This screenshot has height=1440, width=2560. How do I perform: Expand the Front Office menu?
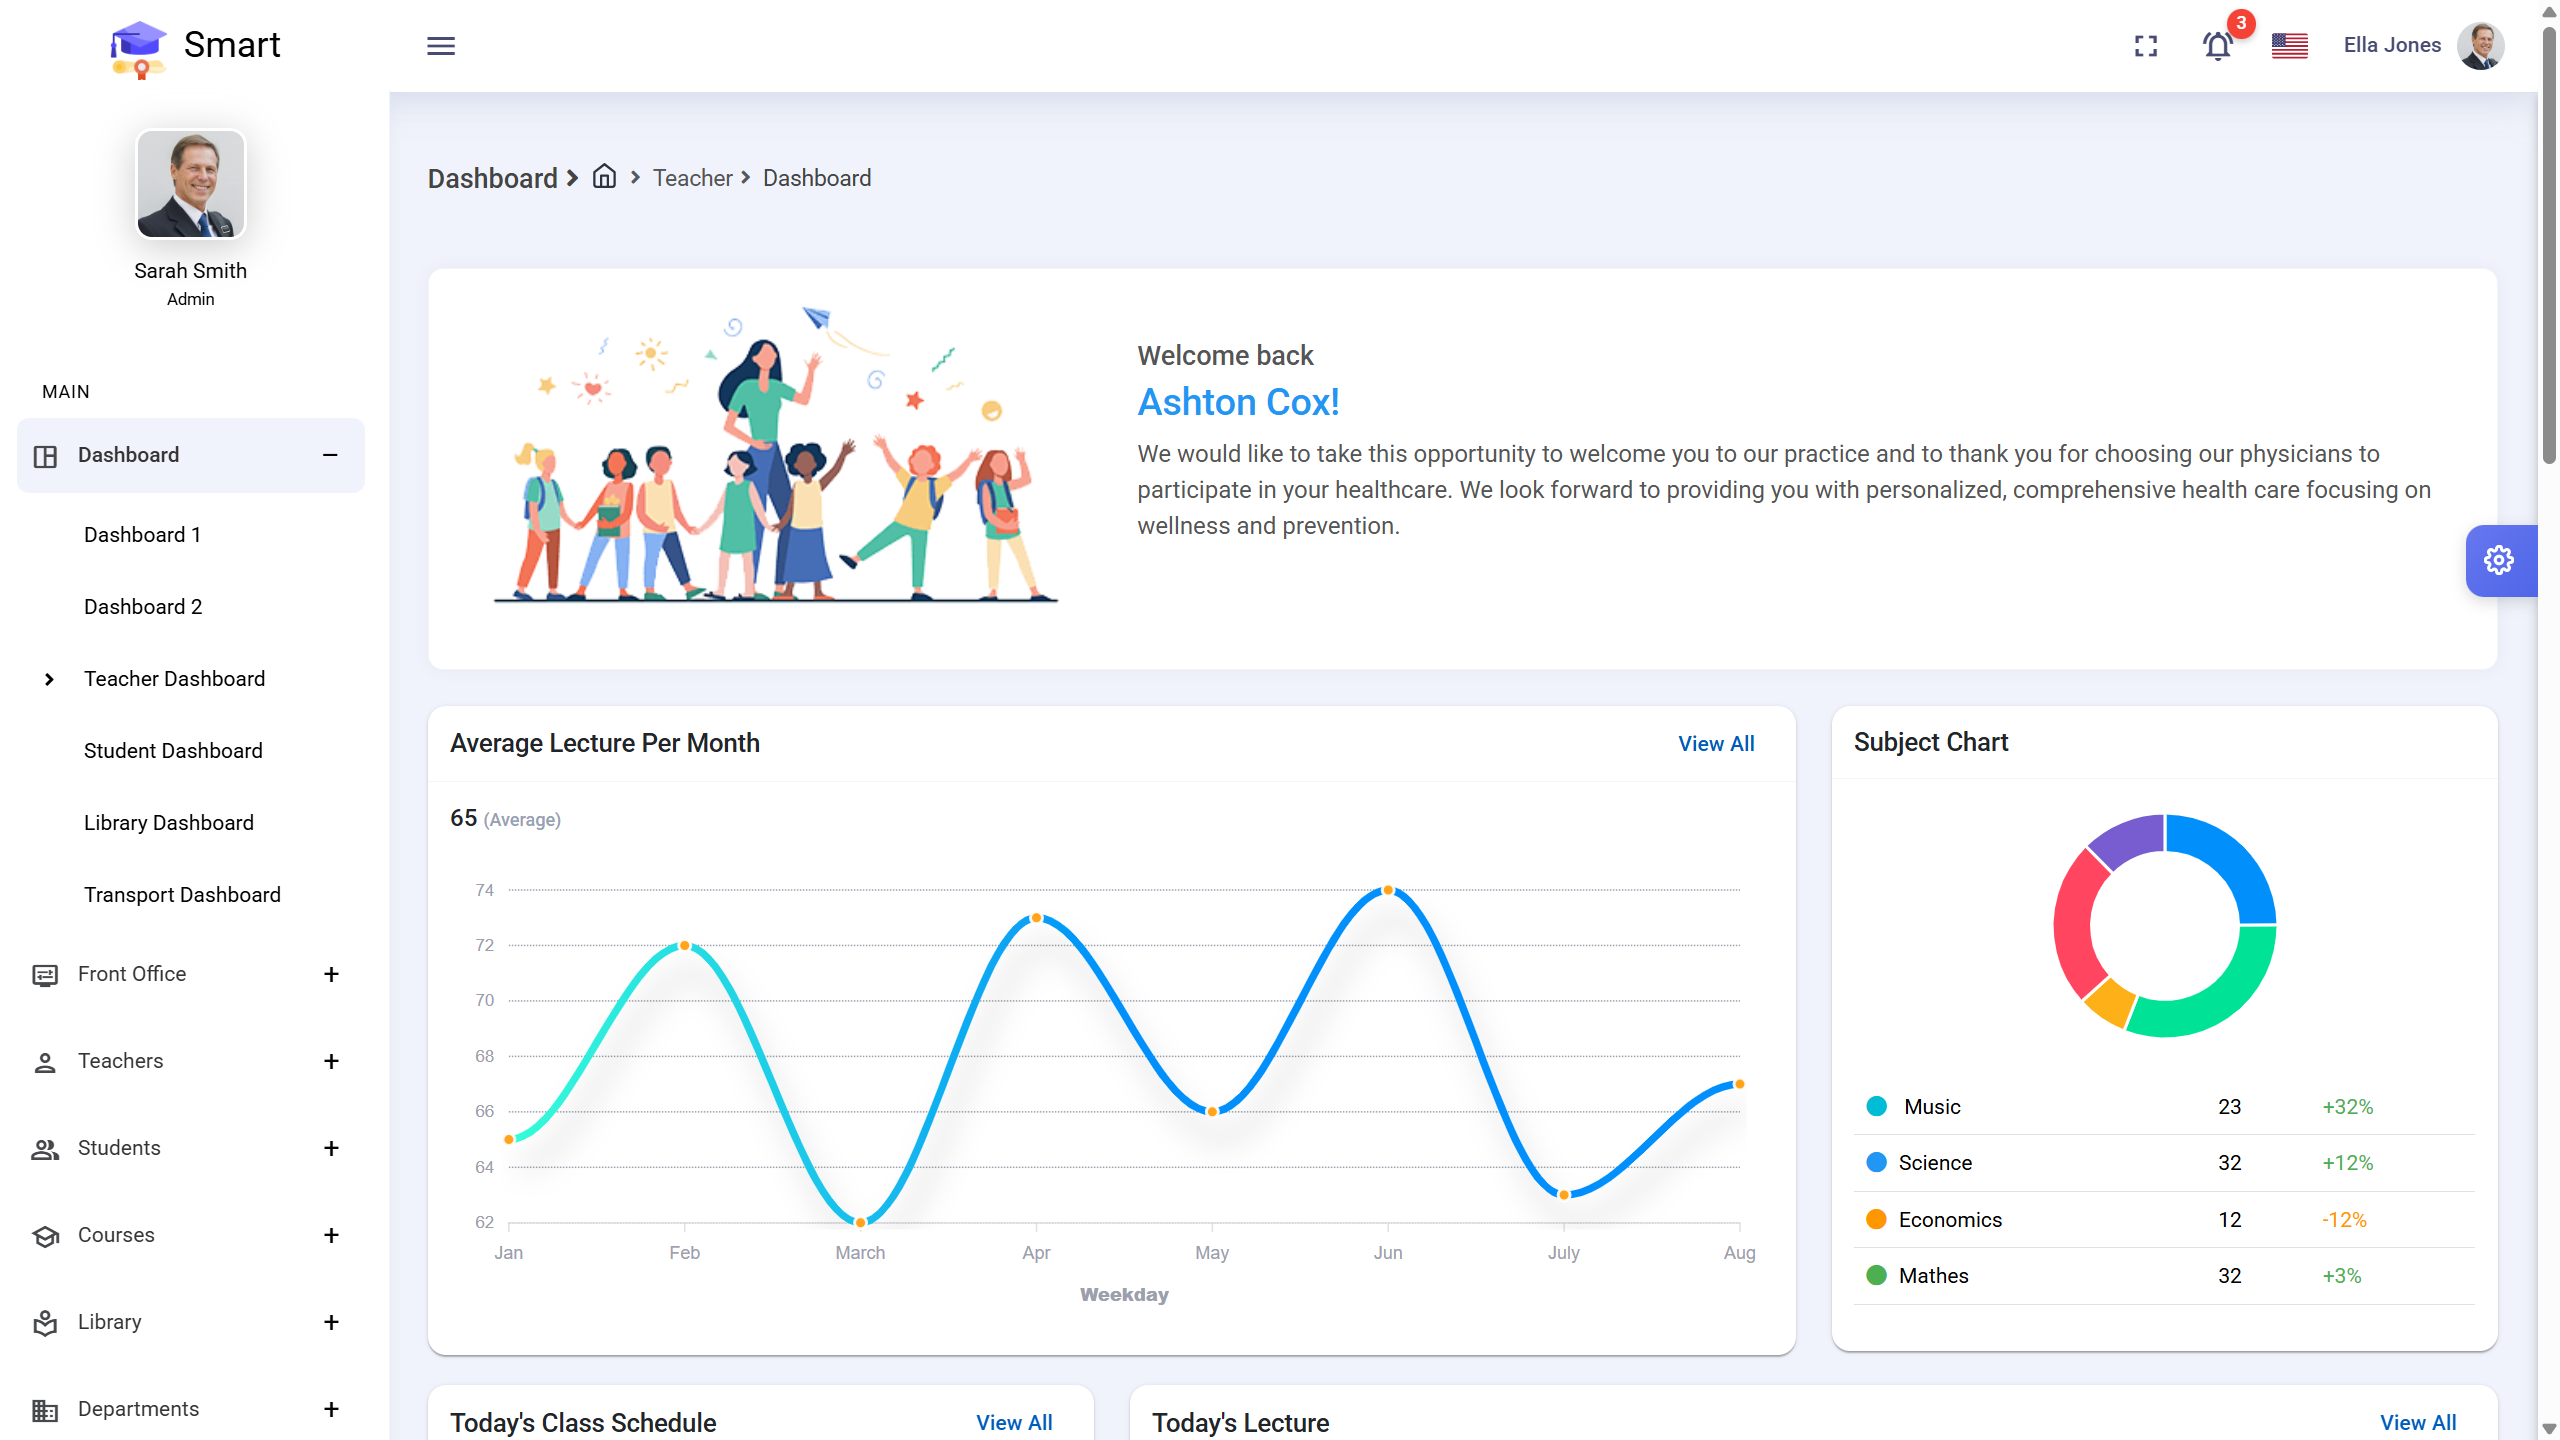click(x=331, y=974)
